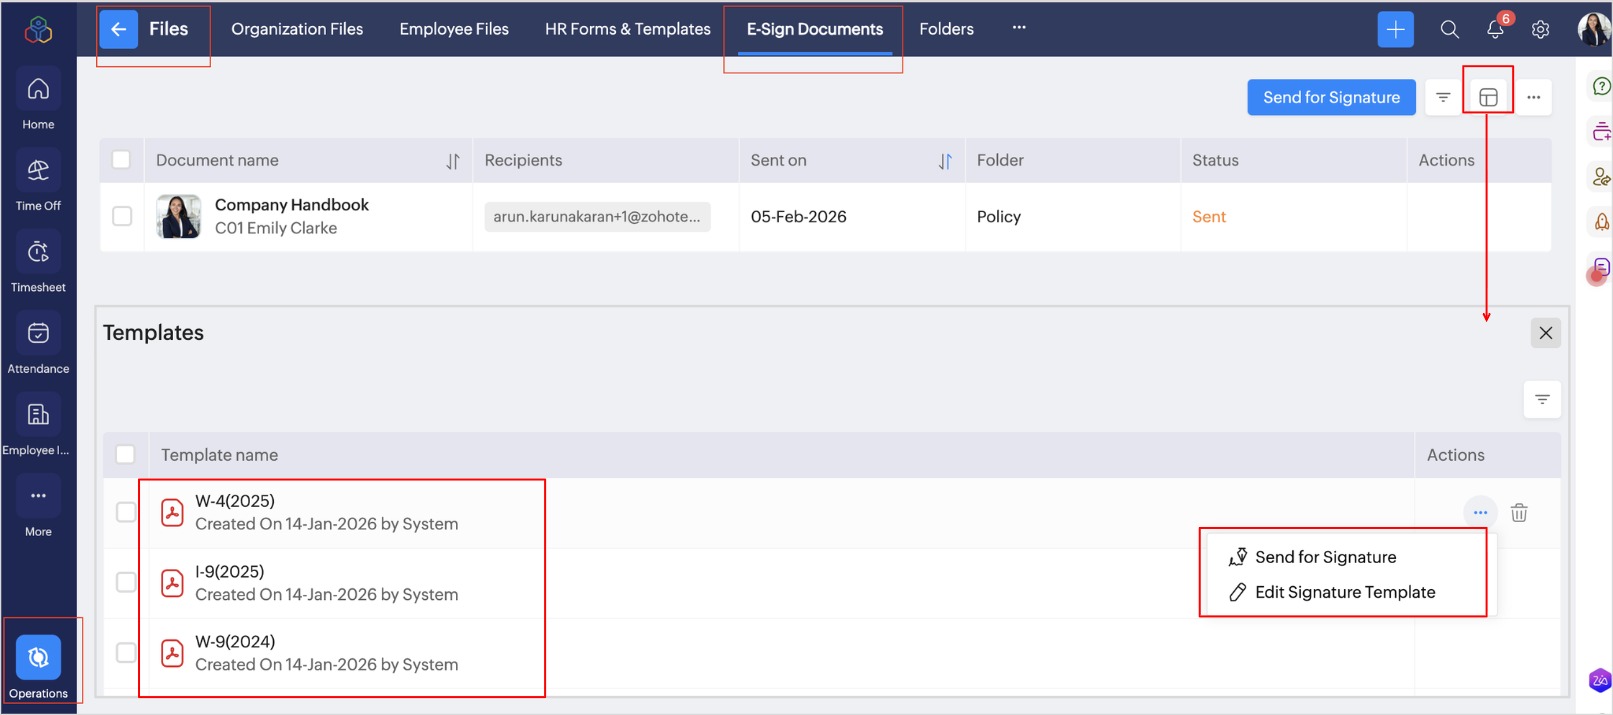Open the W-4(2025) row actions ellipsis menu
The image size is (1613, 715).
pos(1480,513)
